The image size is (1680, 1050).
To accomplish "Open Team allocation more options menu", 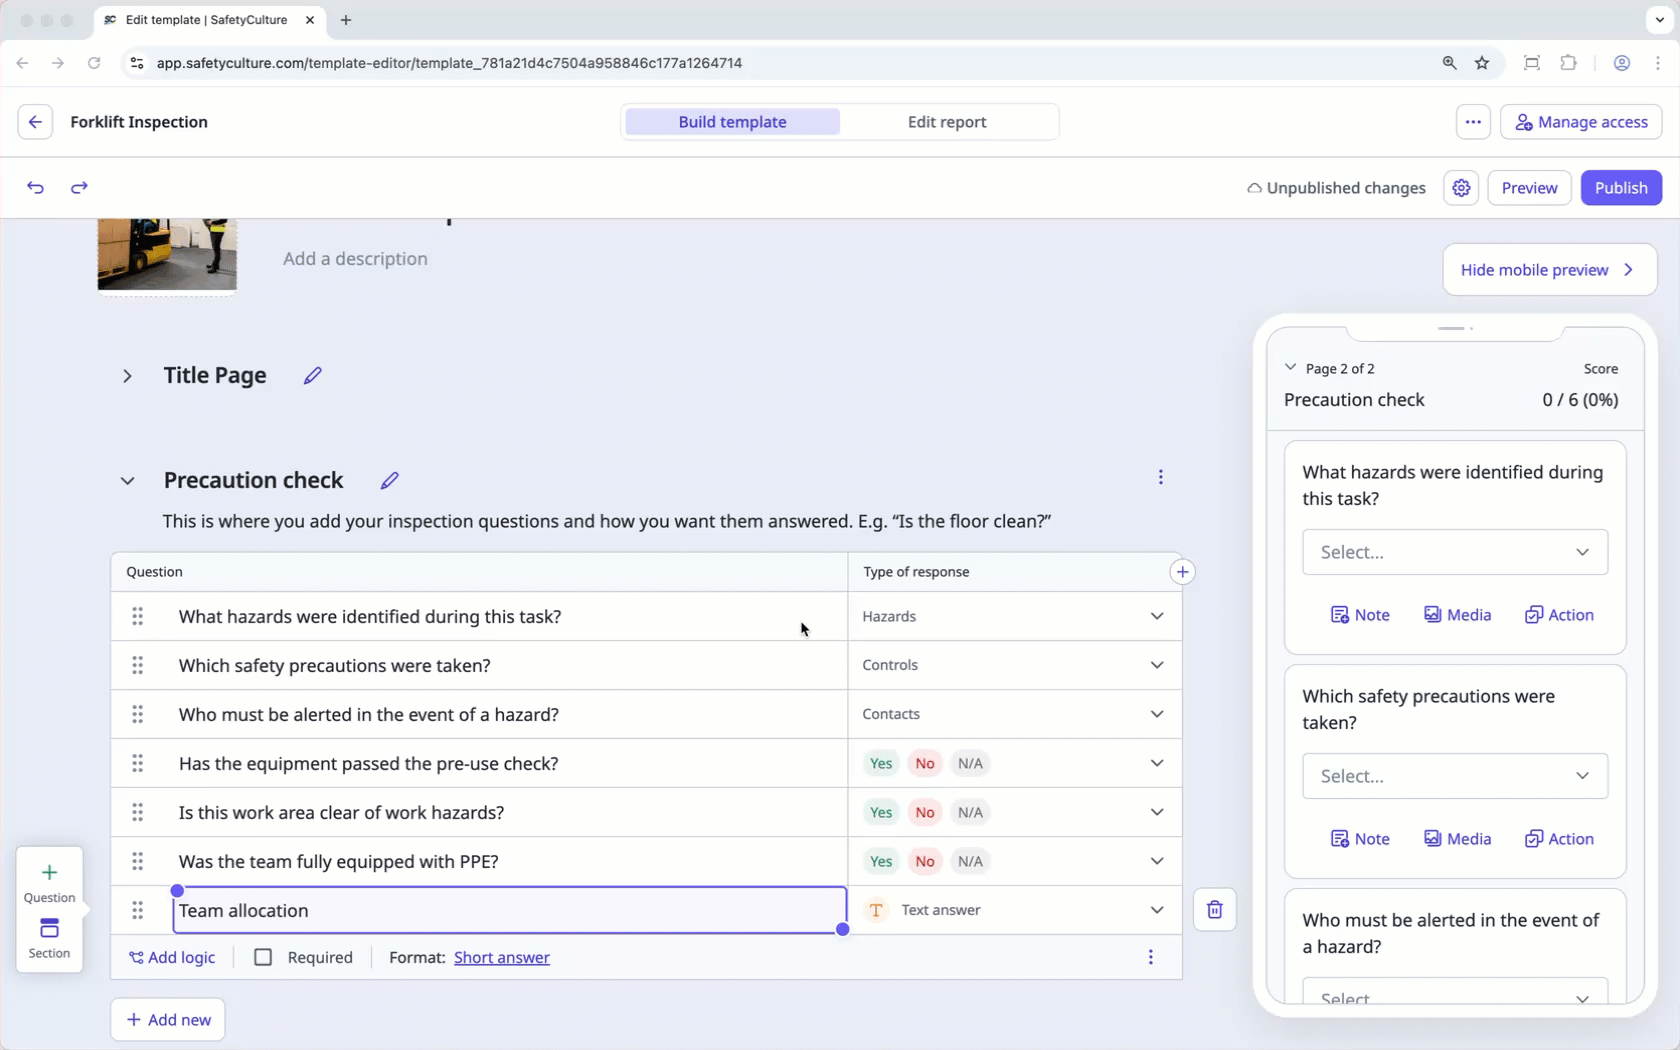I will coord(1150,958).
